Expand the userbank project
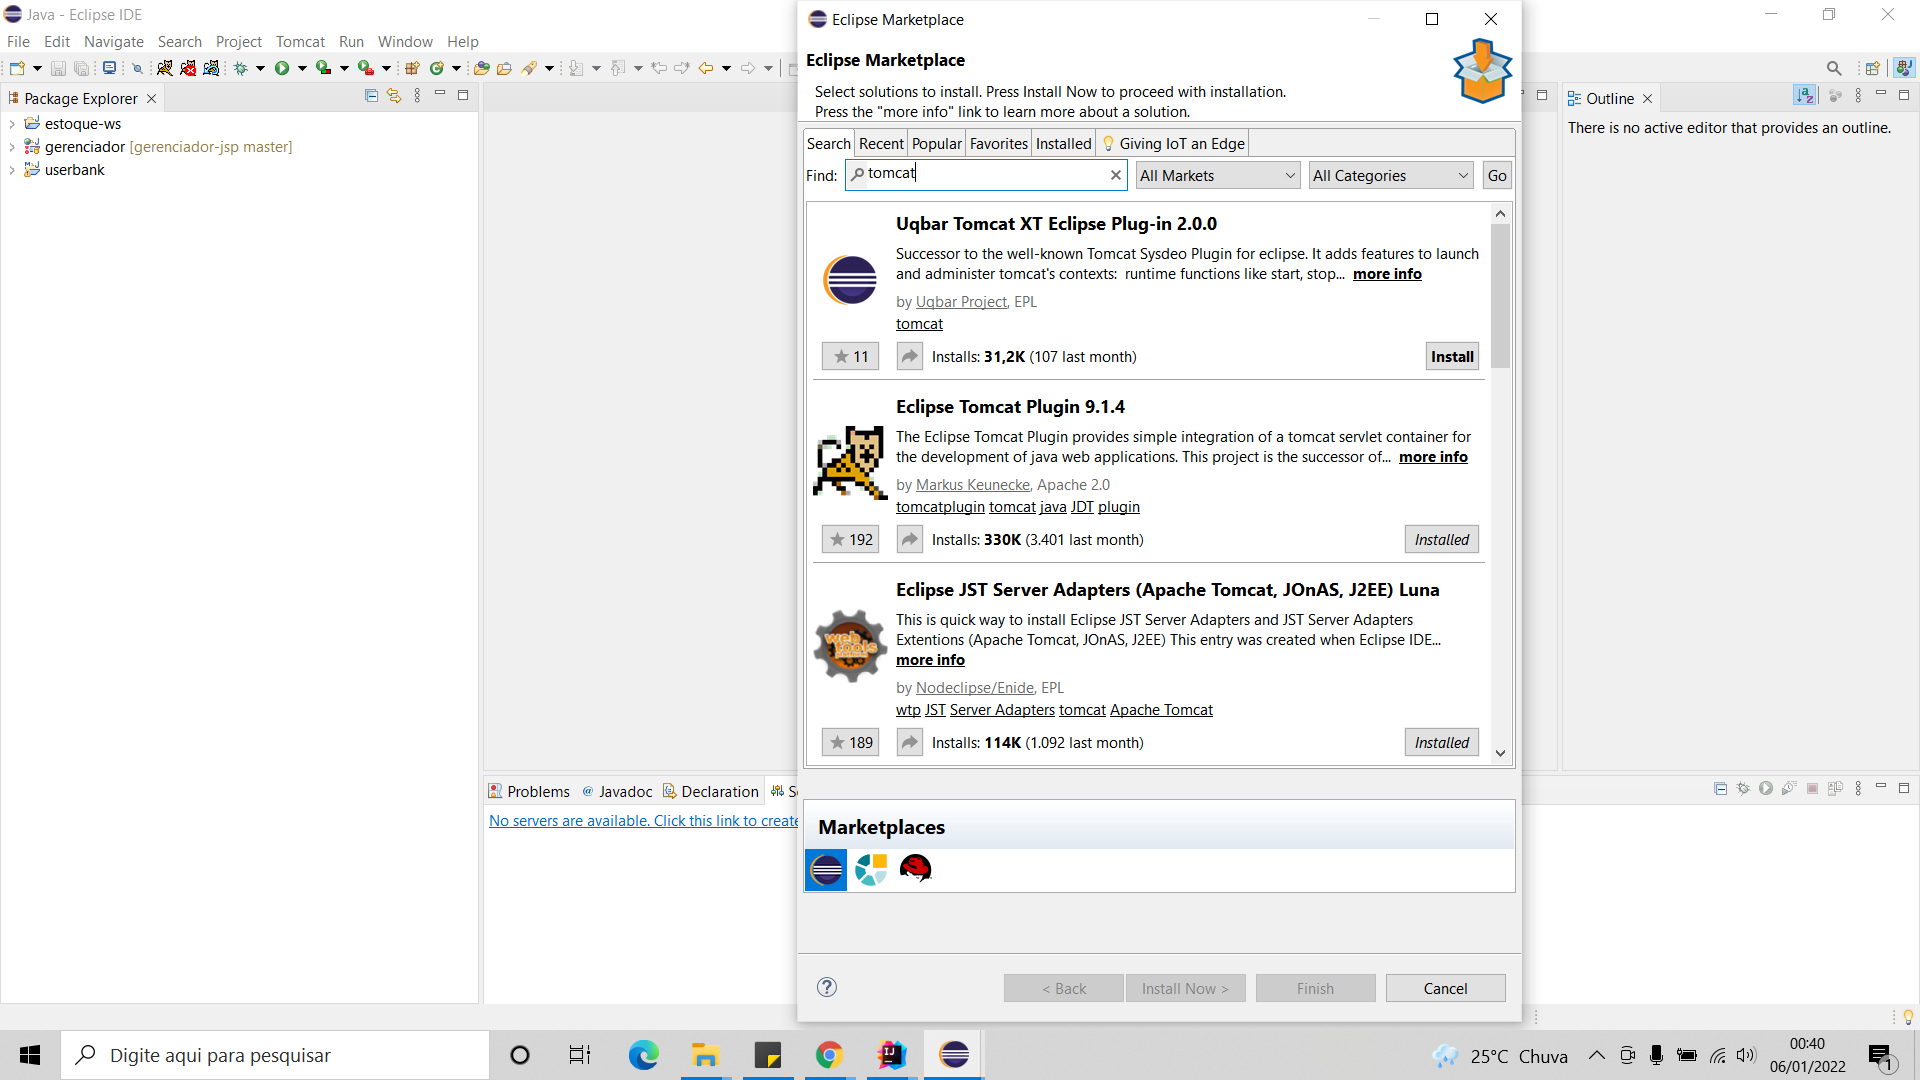This screenshot has width=1920, height=1080. coord(12,170)
